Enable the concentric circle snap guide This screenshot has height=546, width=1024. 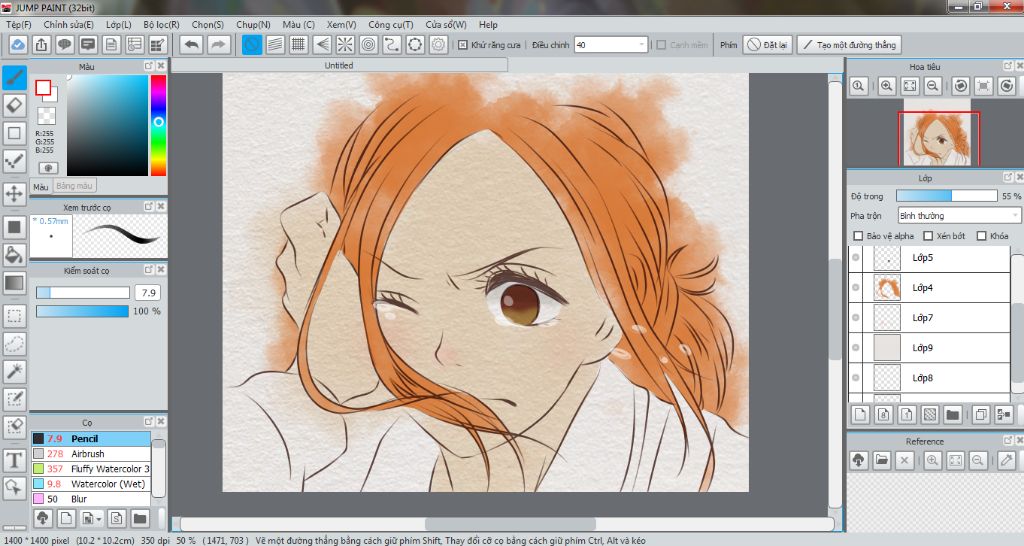(x=369, y=44)
